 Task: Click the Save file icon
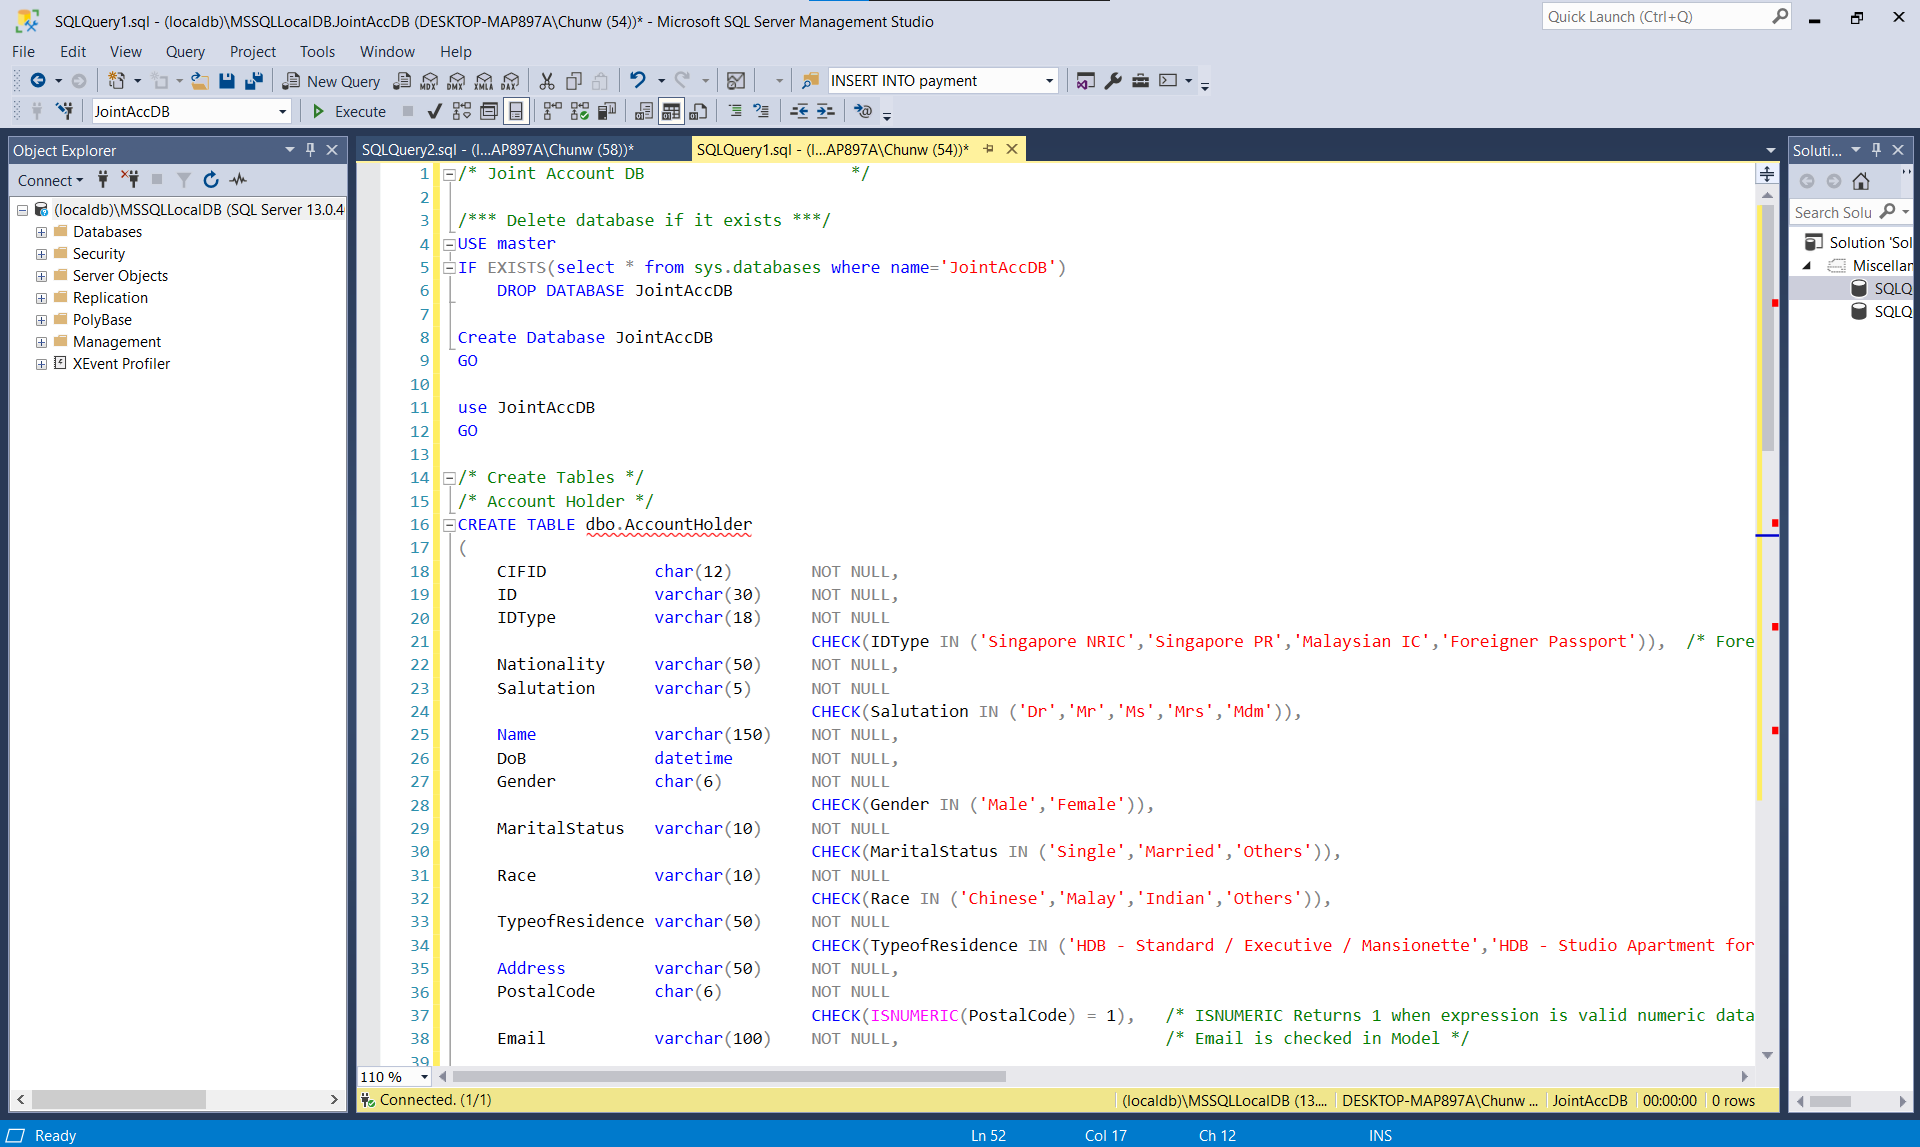click(227, 81)
